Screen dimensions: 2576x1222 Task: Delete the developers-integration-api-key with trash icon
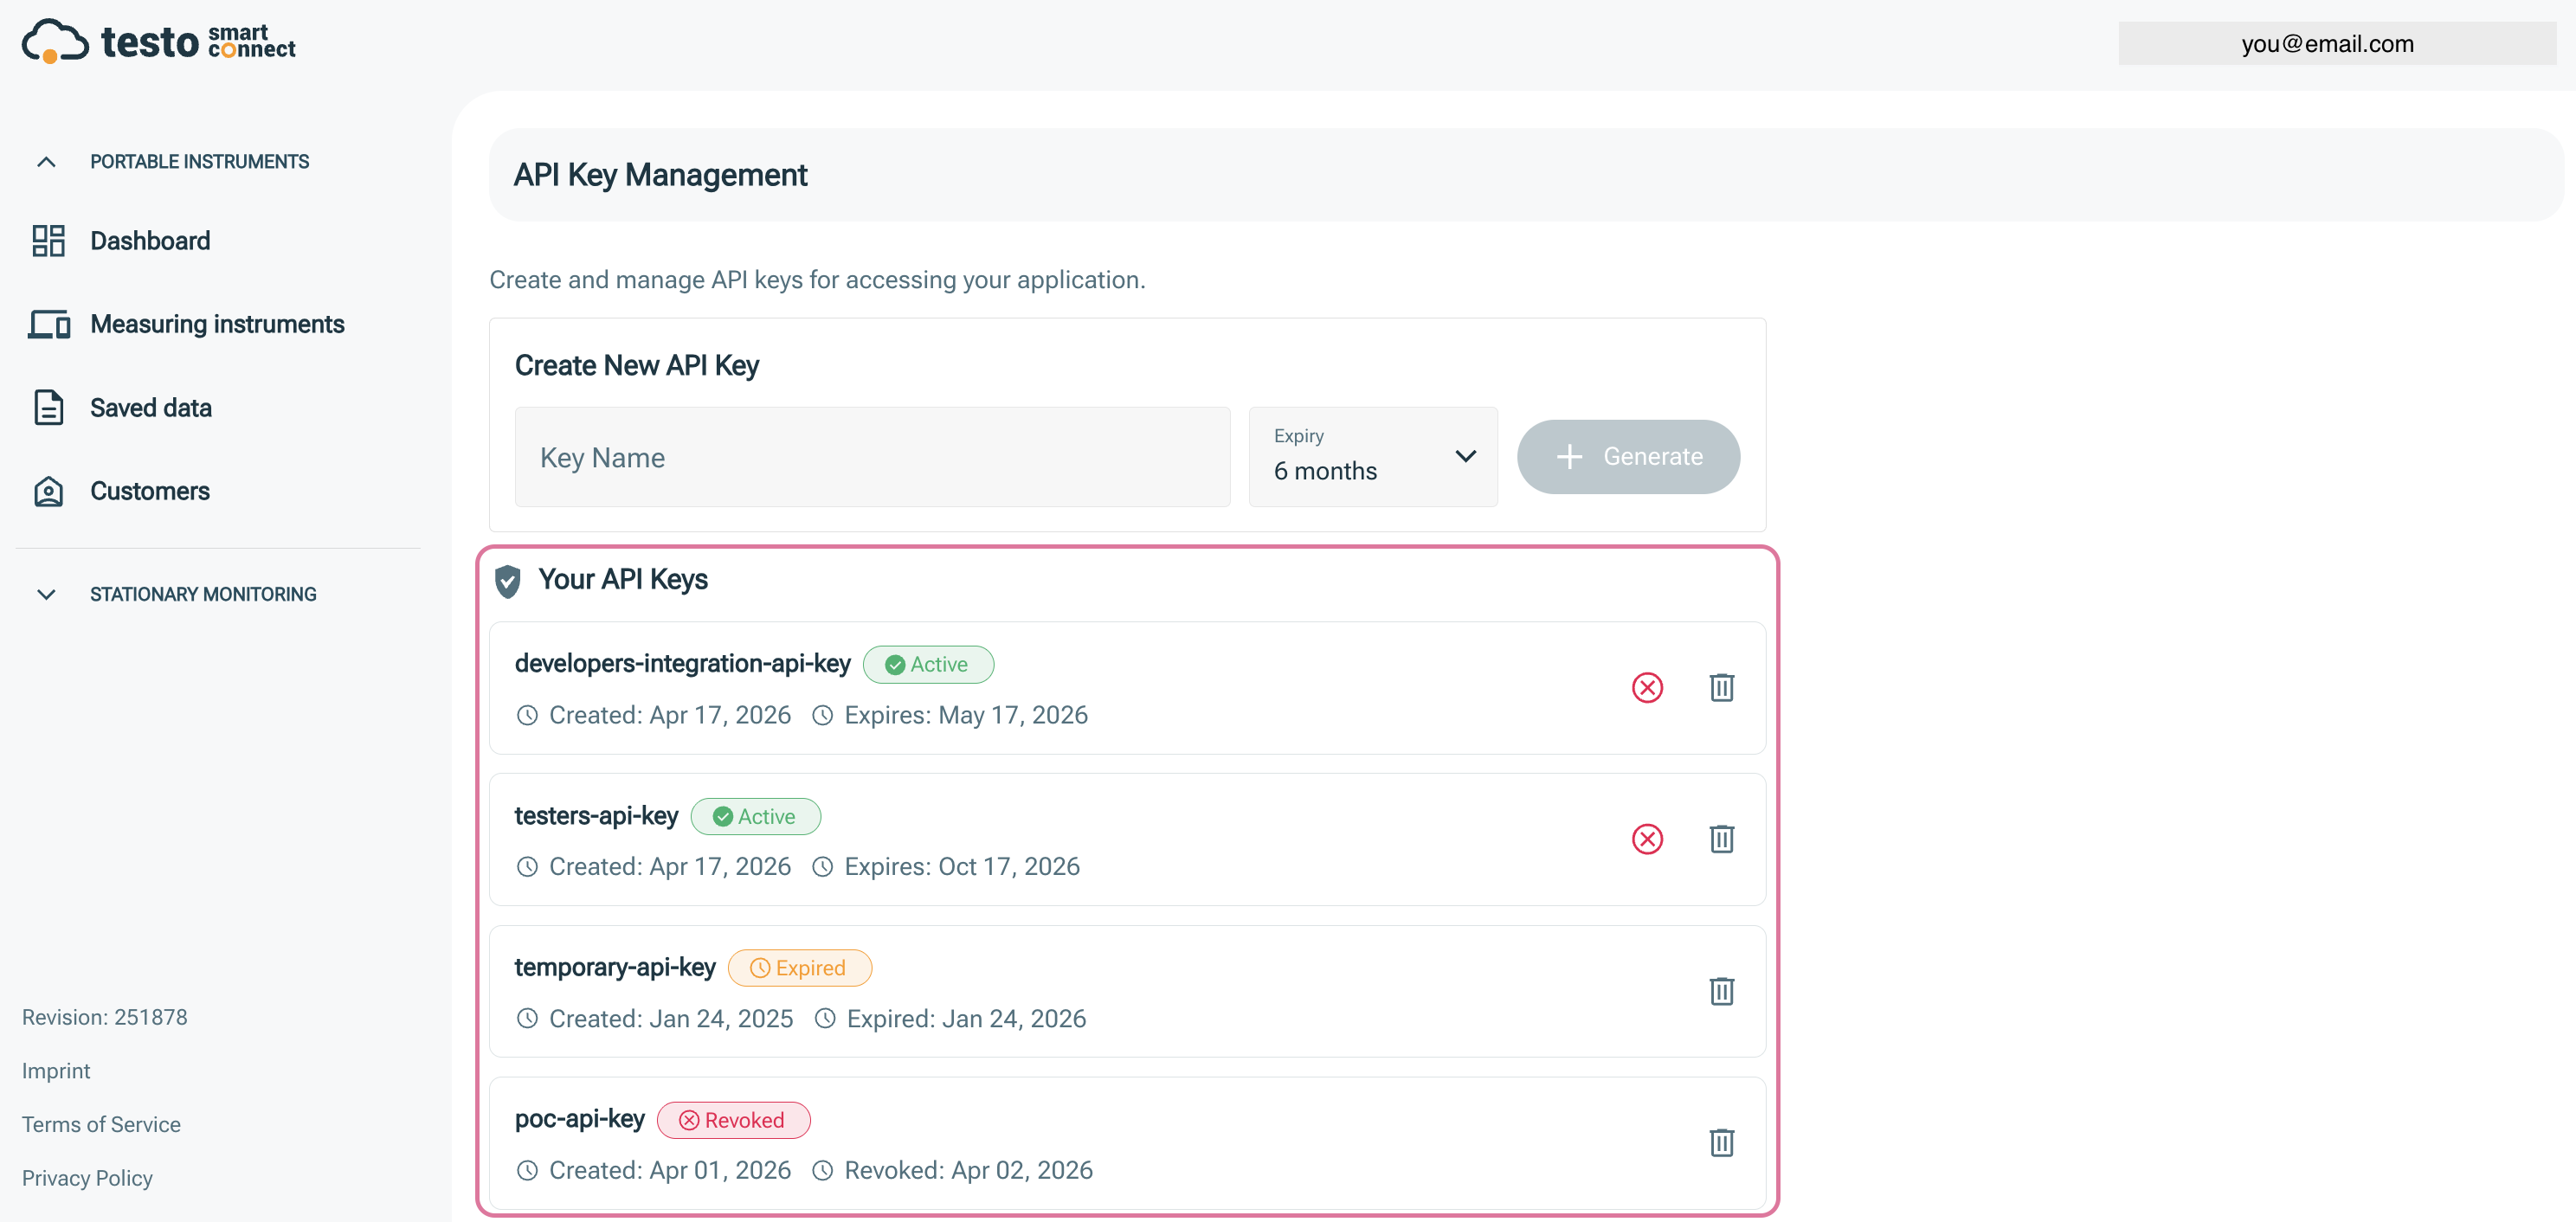pos(1721,687)
